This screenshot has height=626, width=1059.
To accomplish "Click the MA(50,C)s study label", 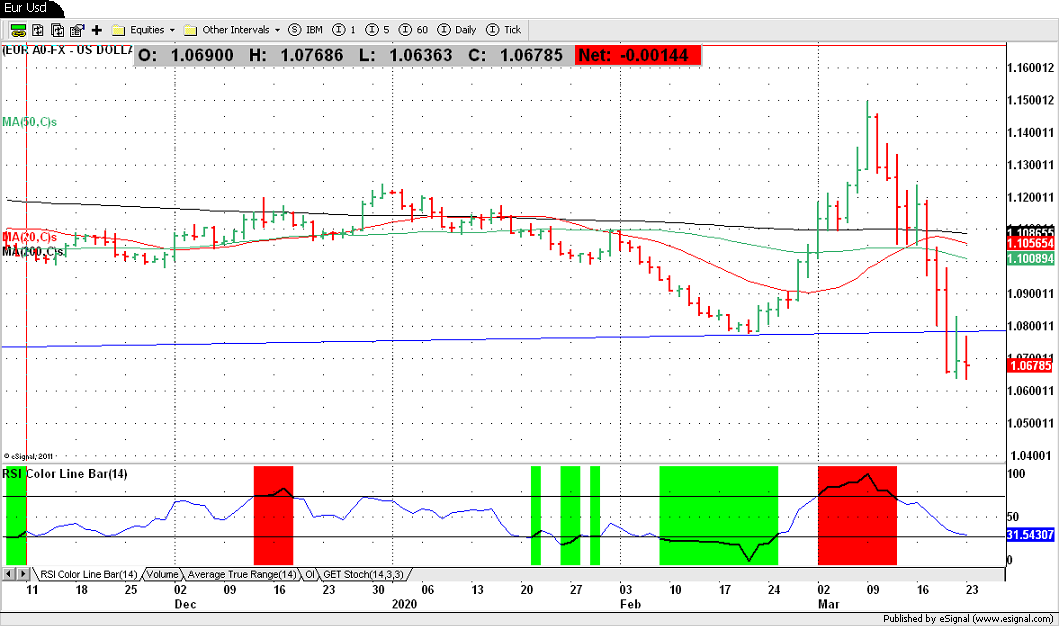I will point(30,122).
